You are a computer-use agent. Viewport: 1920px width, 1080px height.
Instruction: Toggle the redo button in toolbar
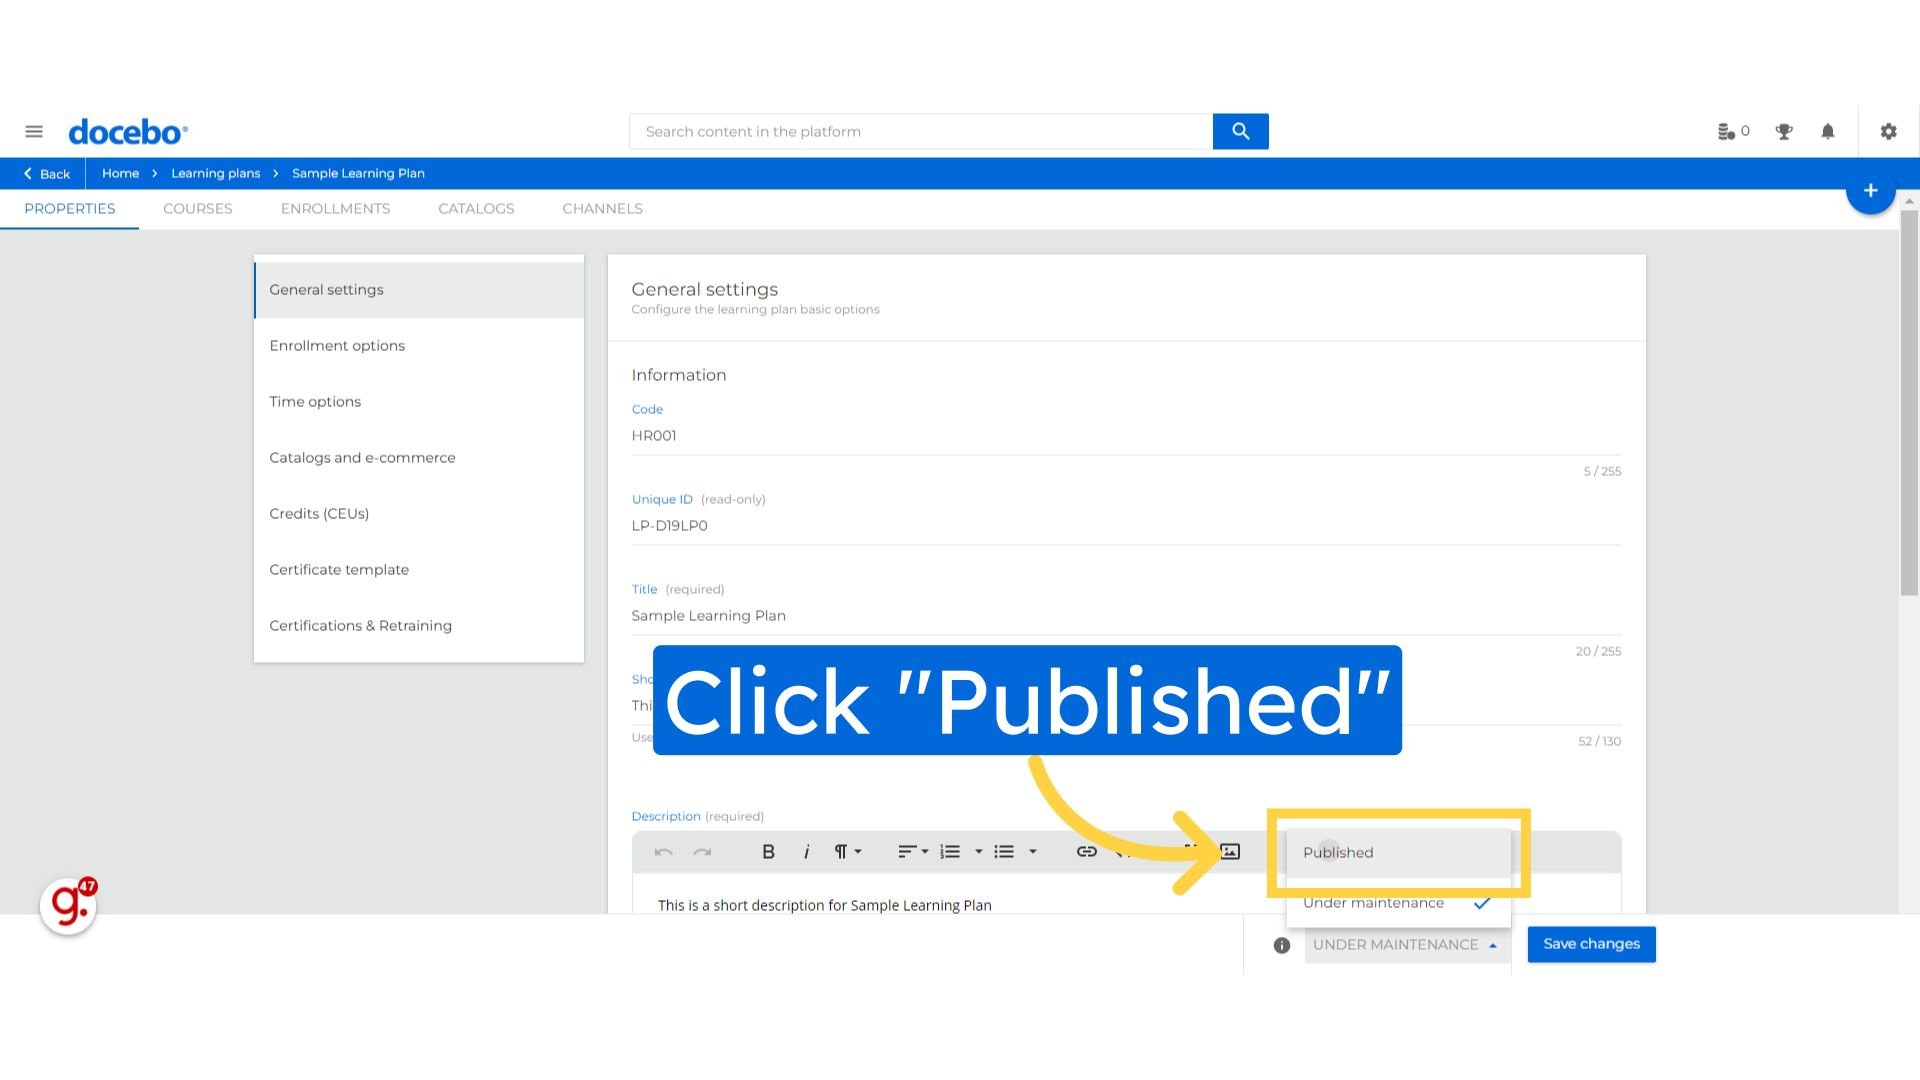[x=703, y=852]
